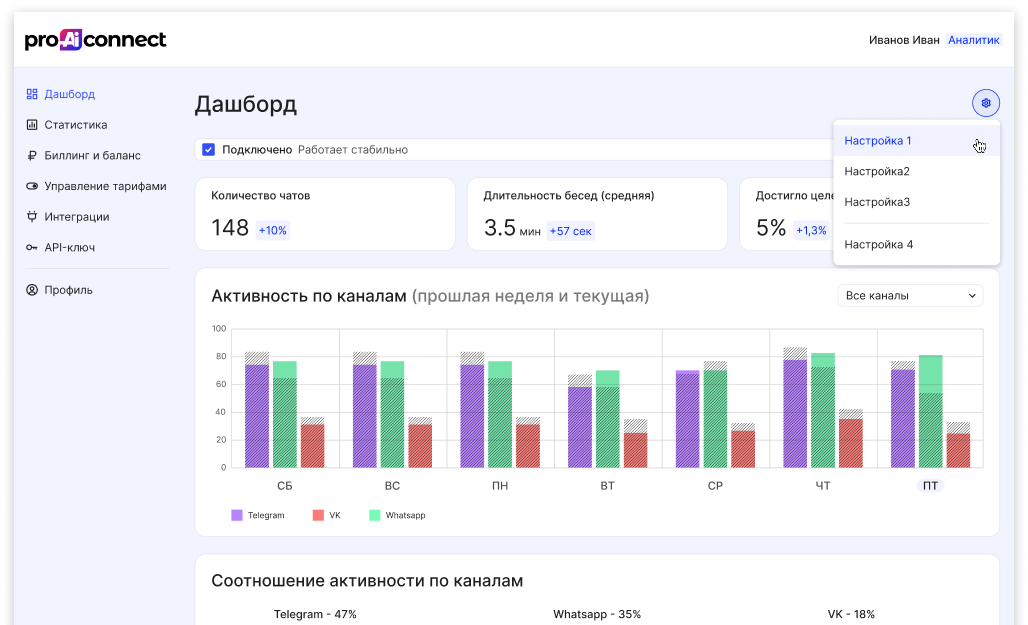The height and width of the screenshot is (625, 1028).
Task: Choose Настройка 1 from settings menu
Action: [x=878, y=141]
